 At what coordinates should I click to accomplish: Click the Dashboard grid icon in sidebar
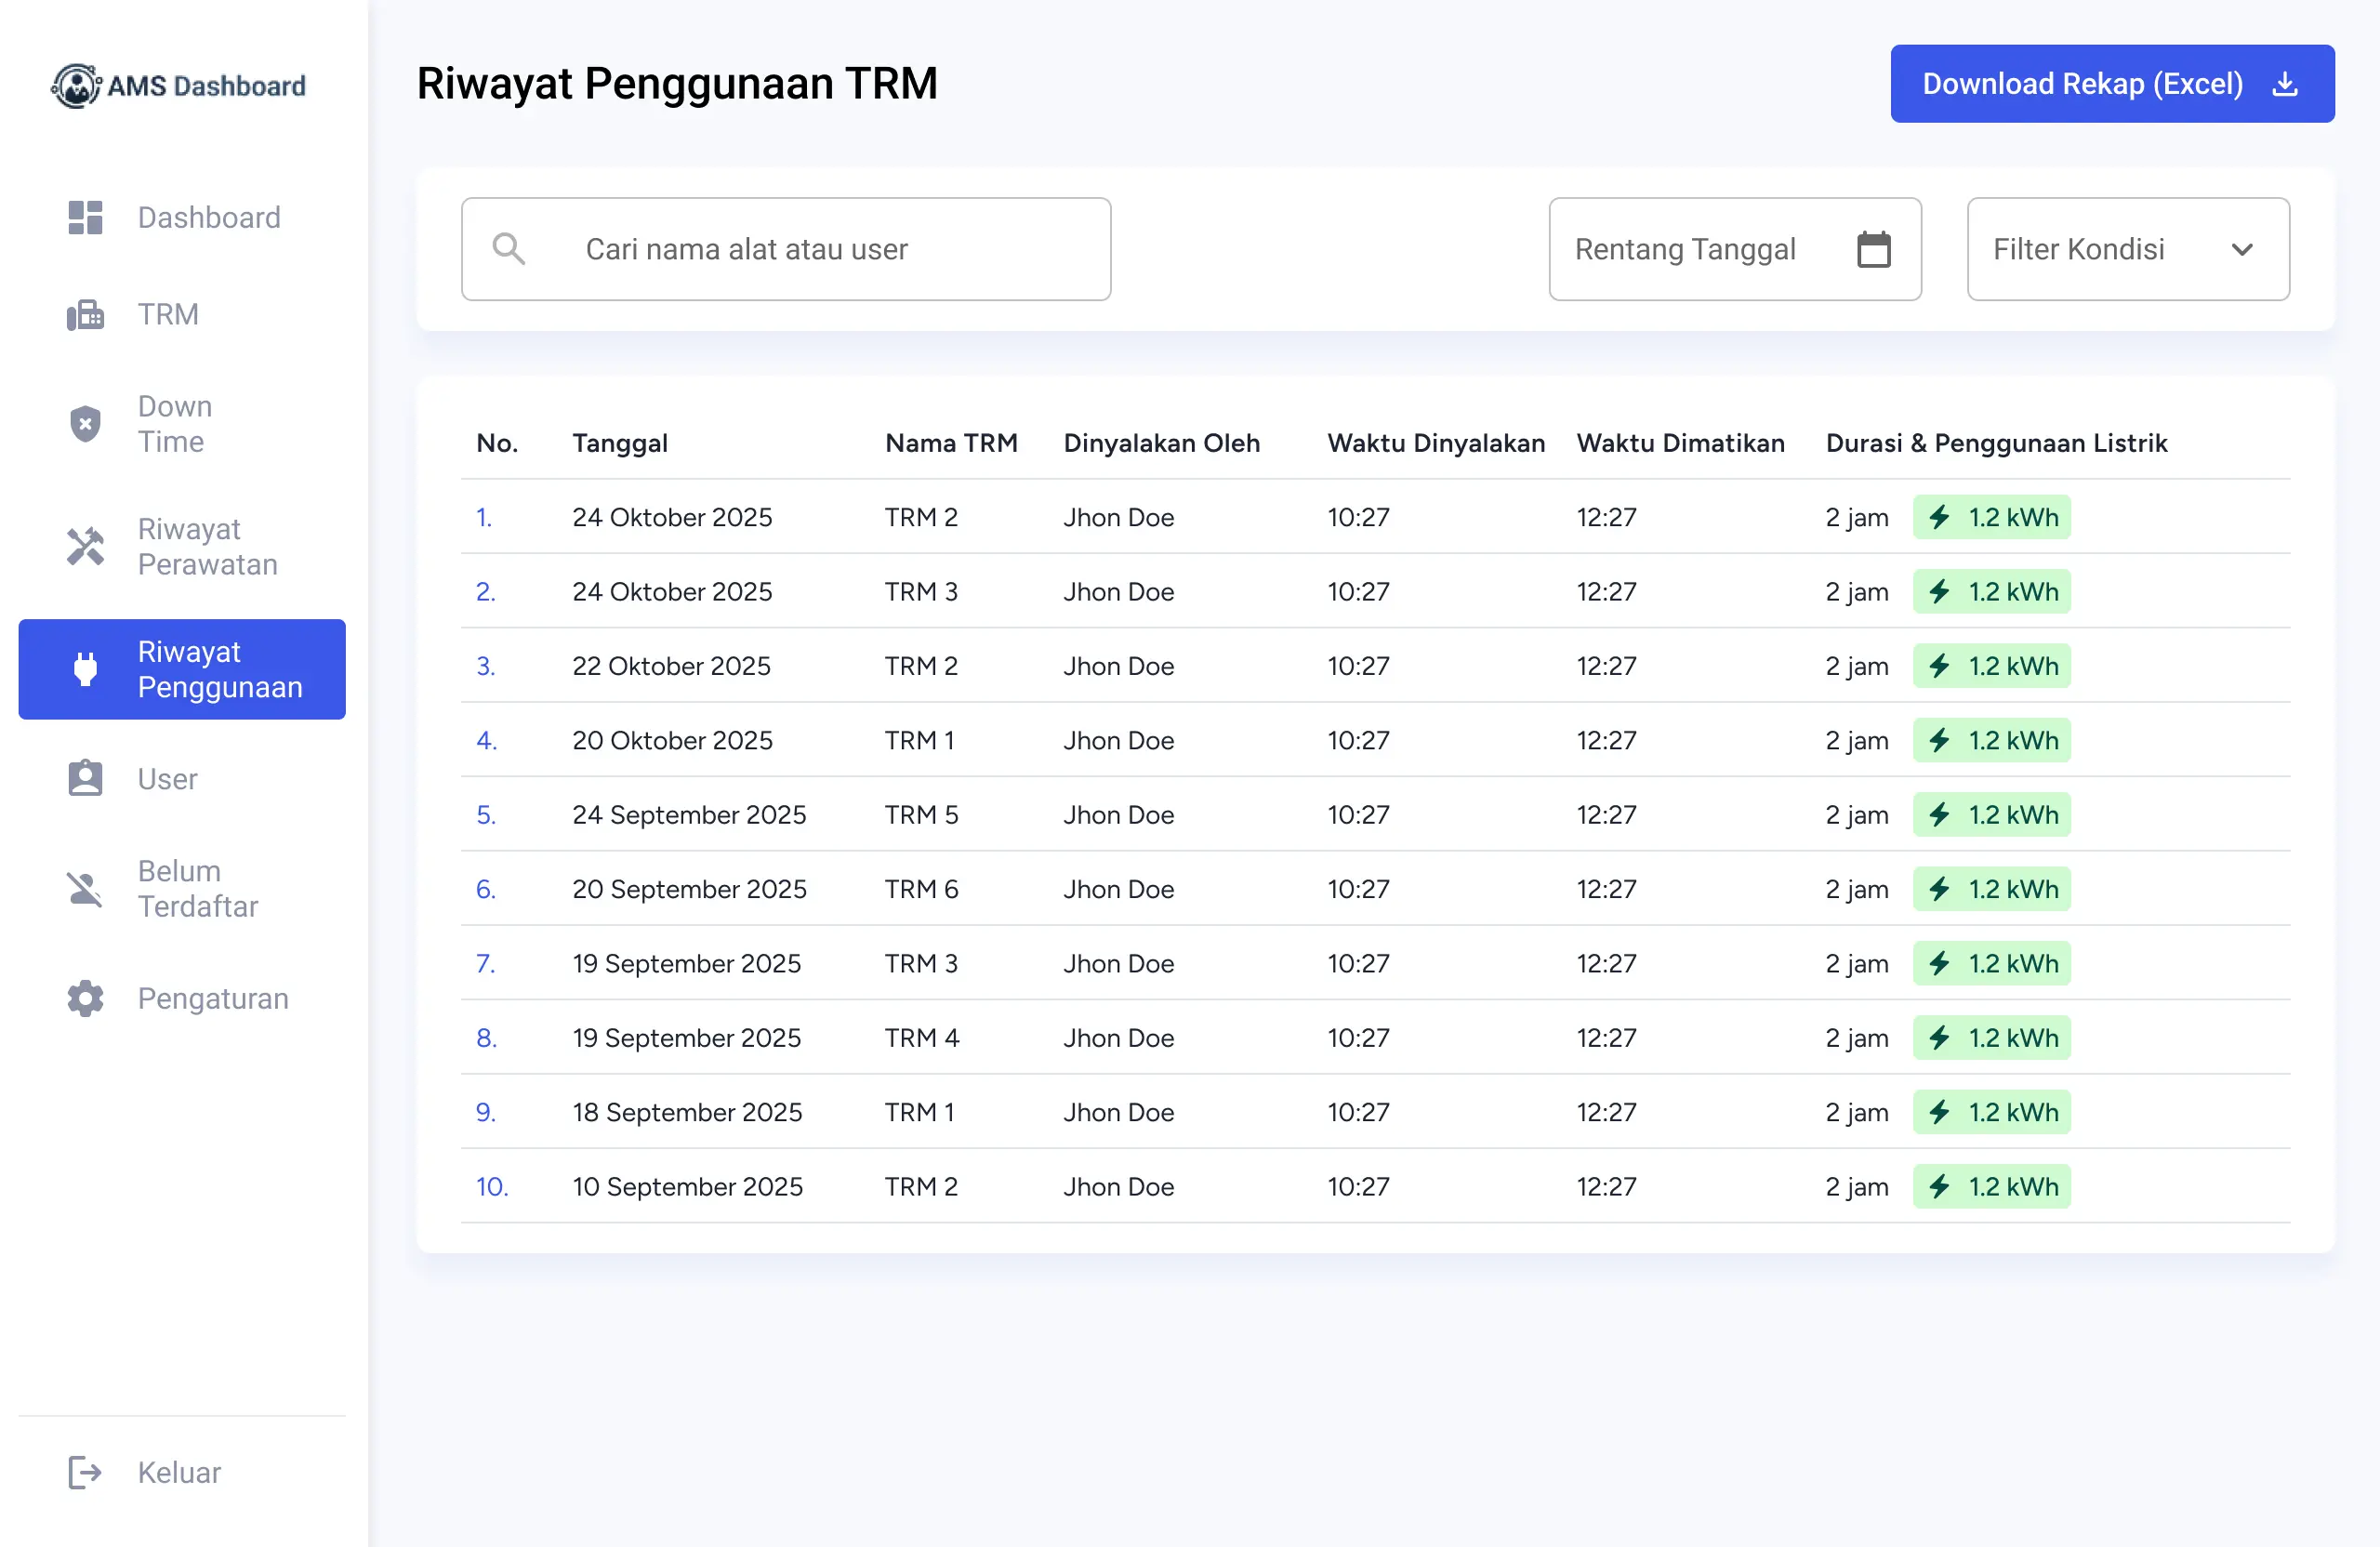85,217
